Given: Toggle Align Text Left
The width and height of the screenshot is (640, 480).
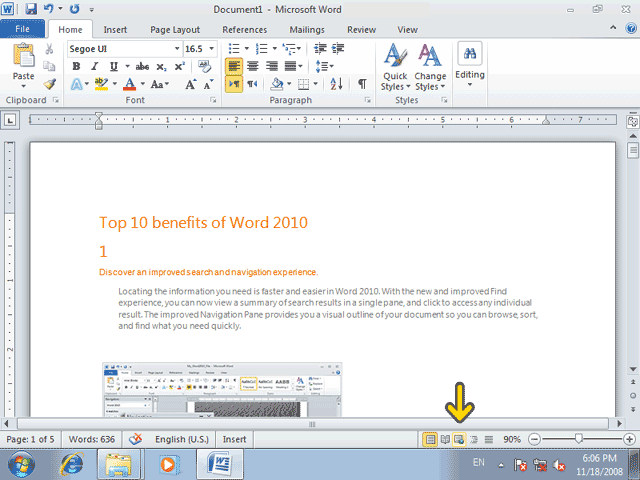Looking at the screenshot, I should 234,66.
